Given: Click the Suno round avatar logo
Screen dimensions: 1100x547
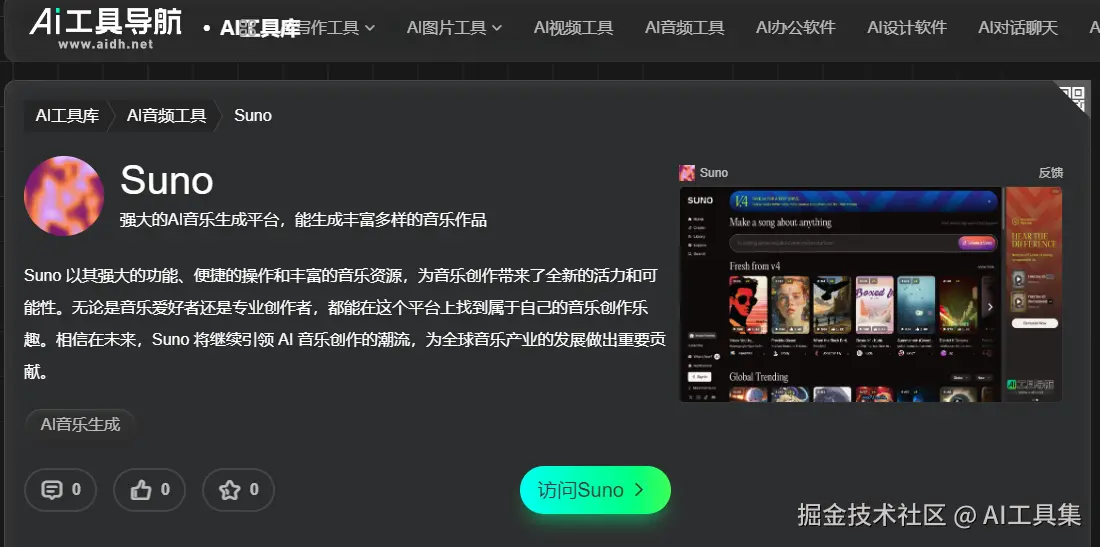Looking at the screenshot, I should (64, 196).
